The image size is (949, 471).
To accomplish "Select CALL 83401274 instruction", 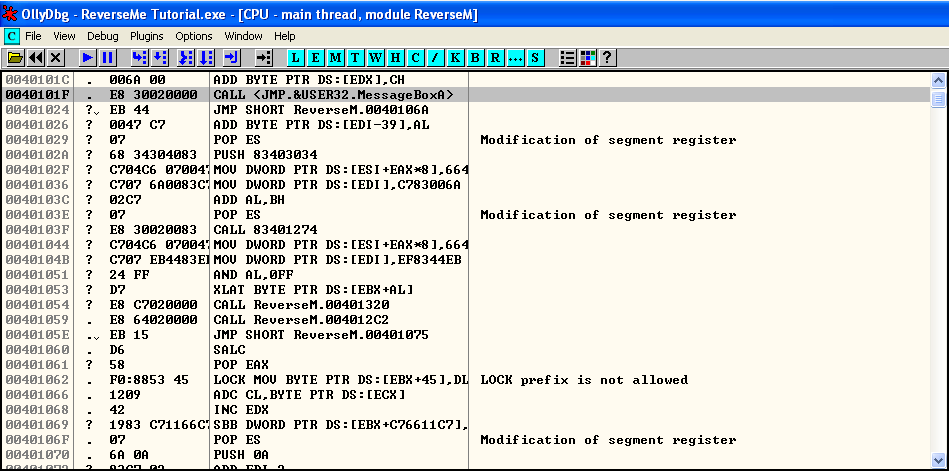I will 265,230.
